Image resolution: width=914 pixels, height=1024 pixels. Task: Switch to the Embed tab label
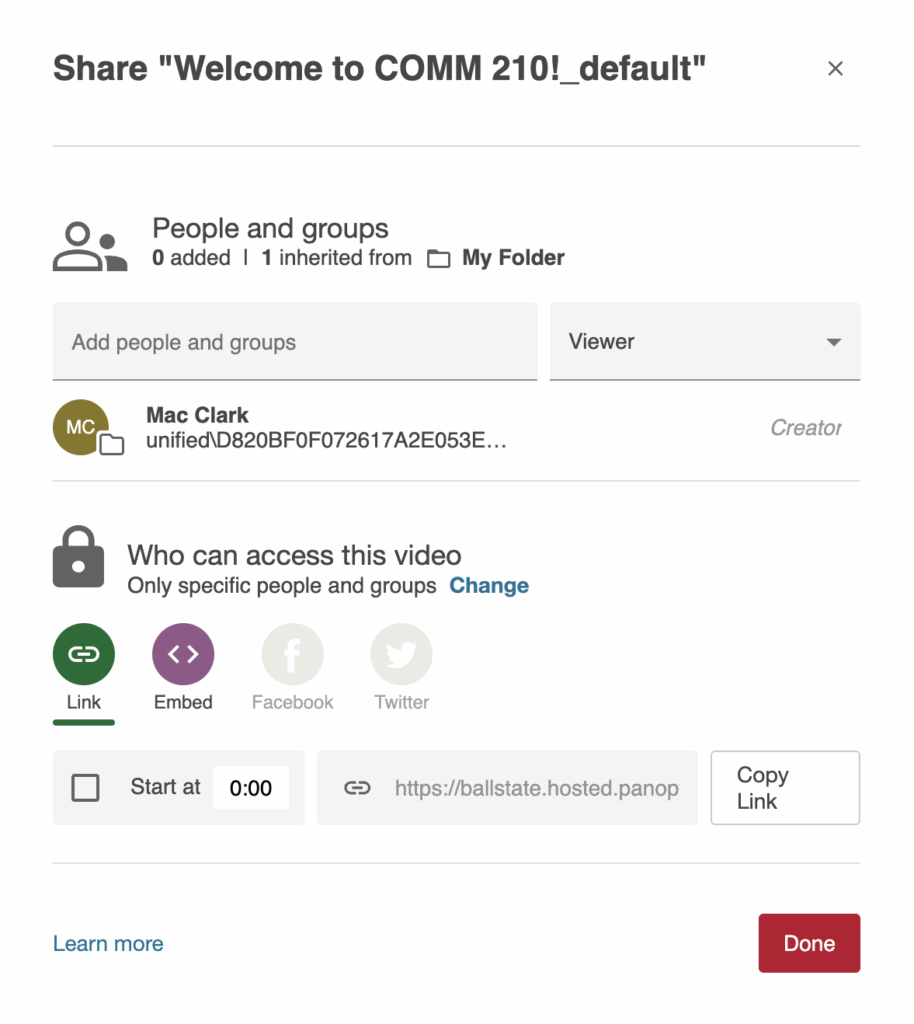tap(183, 702)
